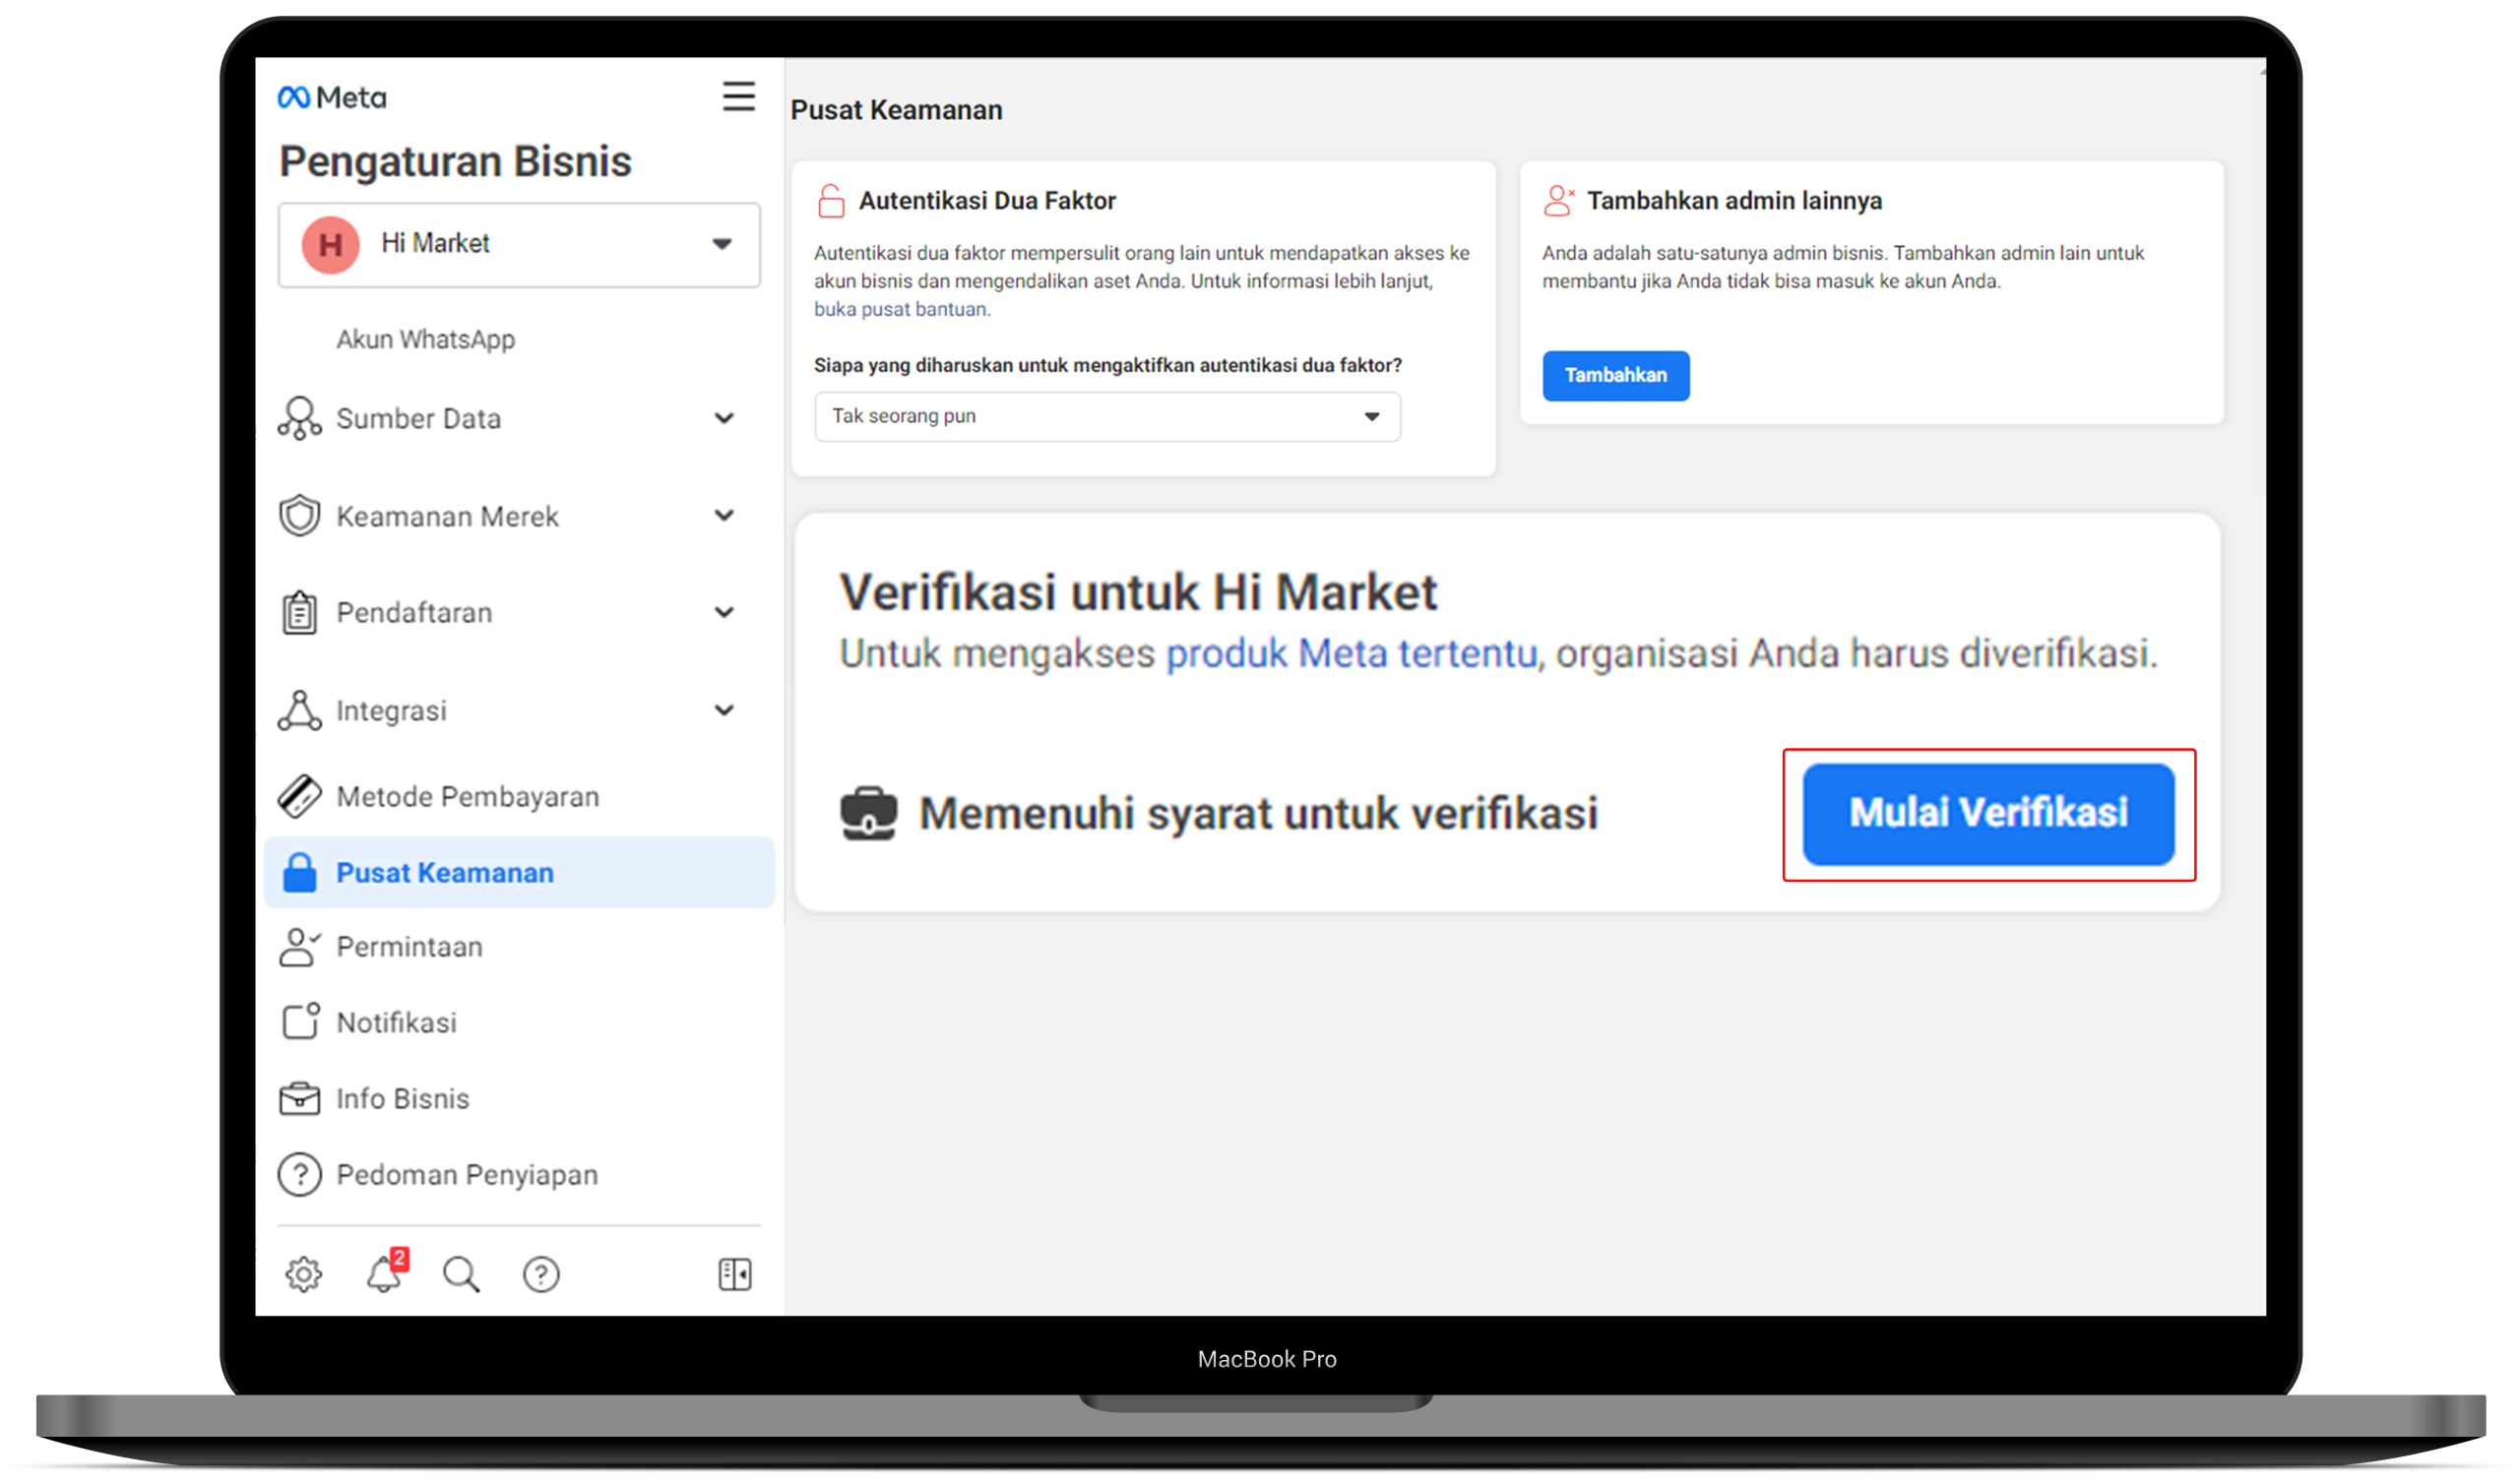The image size is (2520, 1484).
Task: Expand Integrasi chevron
Action: pyautogui.click(x=724, y=710)
